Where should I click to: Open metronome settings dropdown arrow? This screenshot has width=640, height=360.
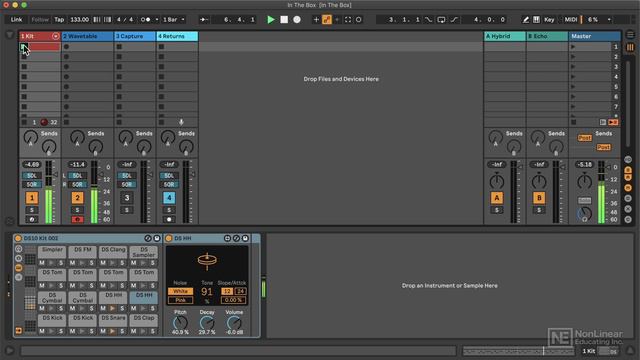click(x=157, y=20)
